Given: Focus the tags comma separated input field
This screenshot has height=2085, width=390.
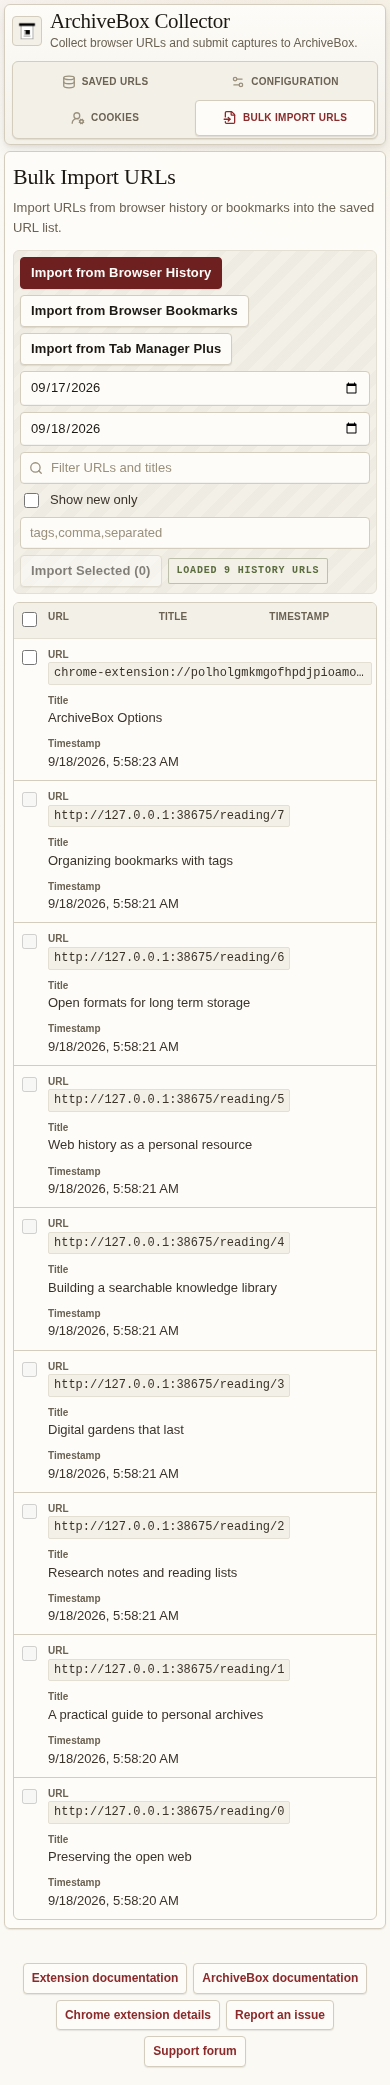Looking at the screenshot, I should (x=195, y=533).
